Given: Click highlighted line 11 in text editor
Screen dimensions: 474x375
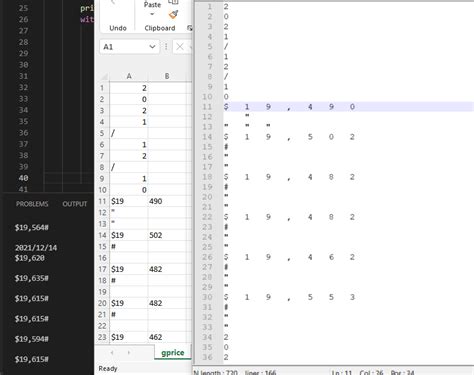Looking at the screenshot, I should pos(348,107).
